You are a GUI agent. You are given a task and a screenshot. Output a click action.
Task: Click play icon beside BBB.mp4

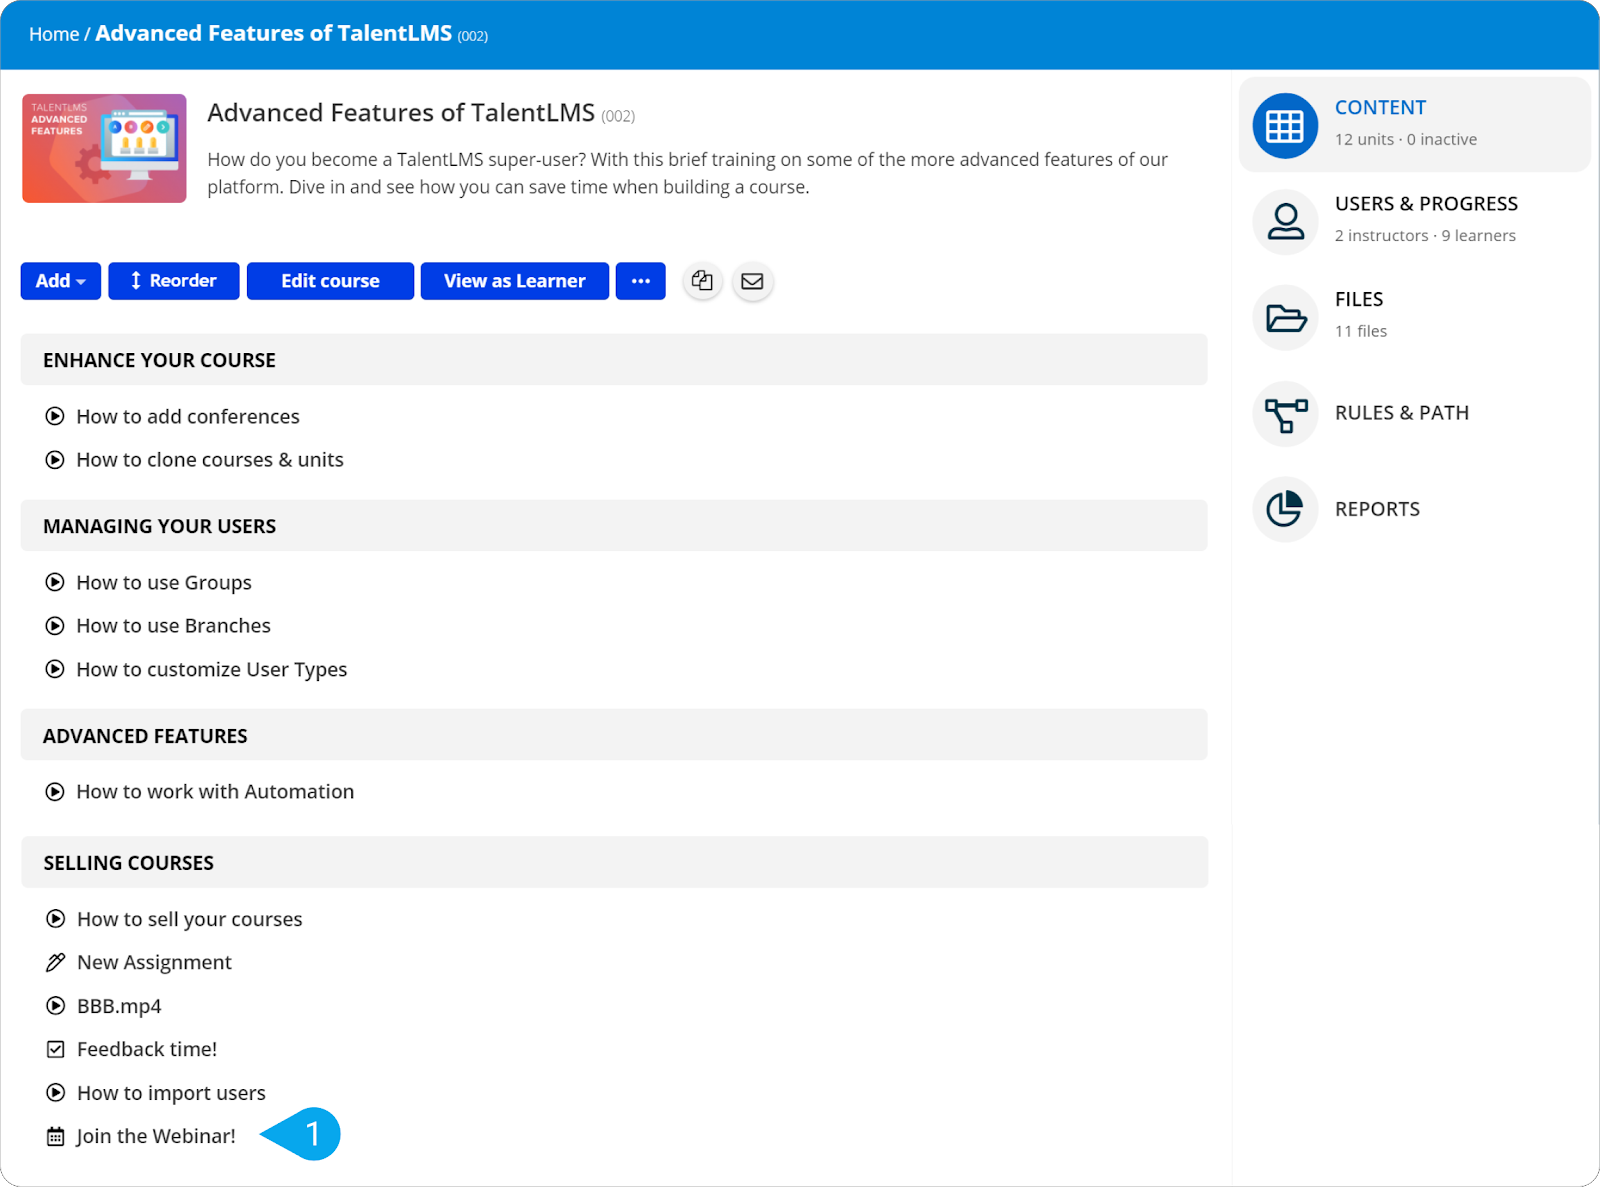pyautogui.click(x=56, y=1006)
